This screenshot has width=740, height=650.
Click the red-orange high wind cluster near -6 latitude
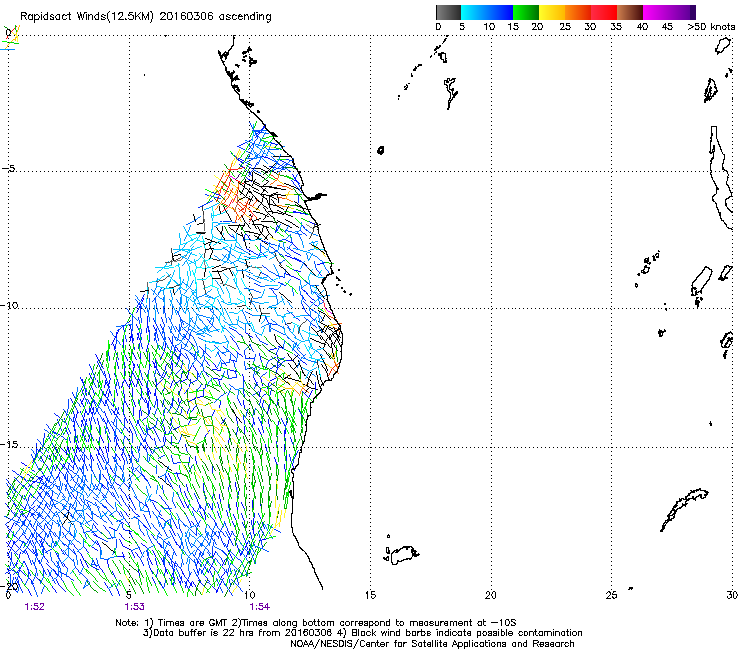tap(235, 194)
